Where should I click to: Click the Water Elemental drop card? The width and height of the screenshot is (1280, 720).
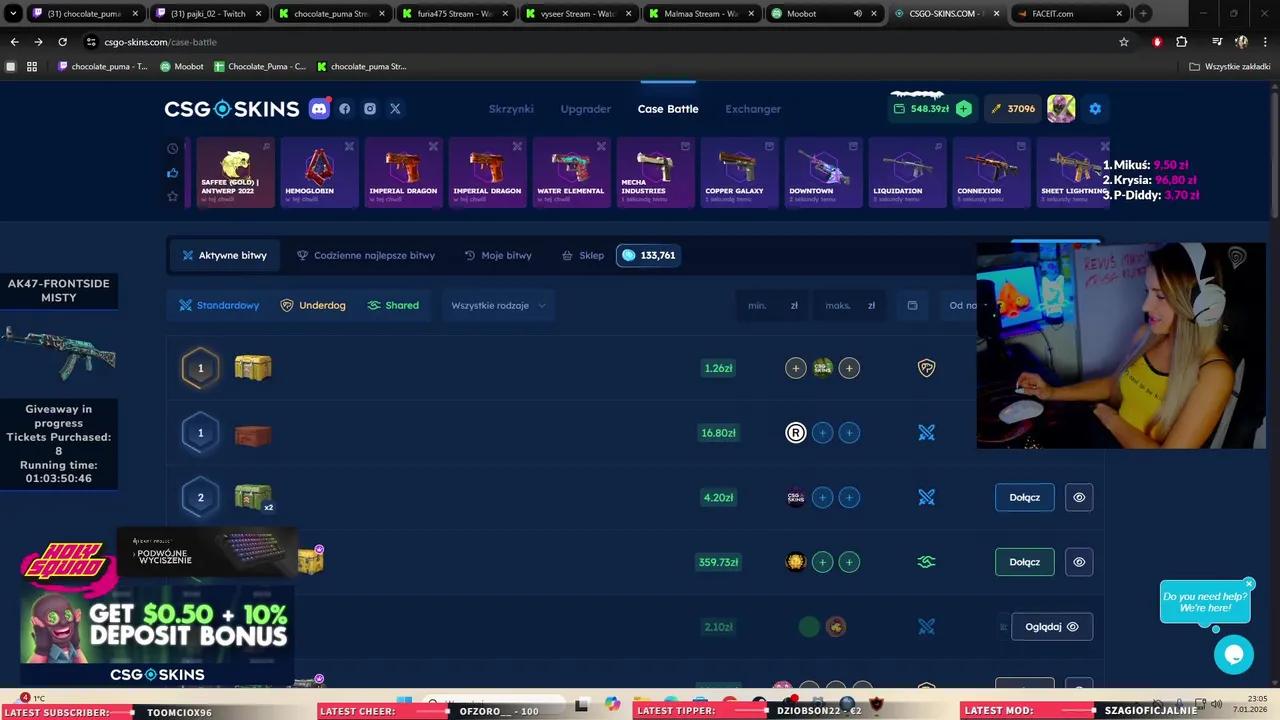(x=571, y=172)
